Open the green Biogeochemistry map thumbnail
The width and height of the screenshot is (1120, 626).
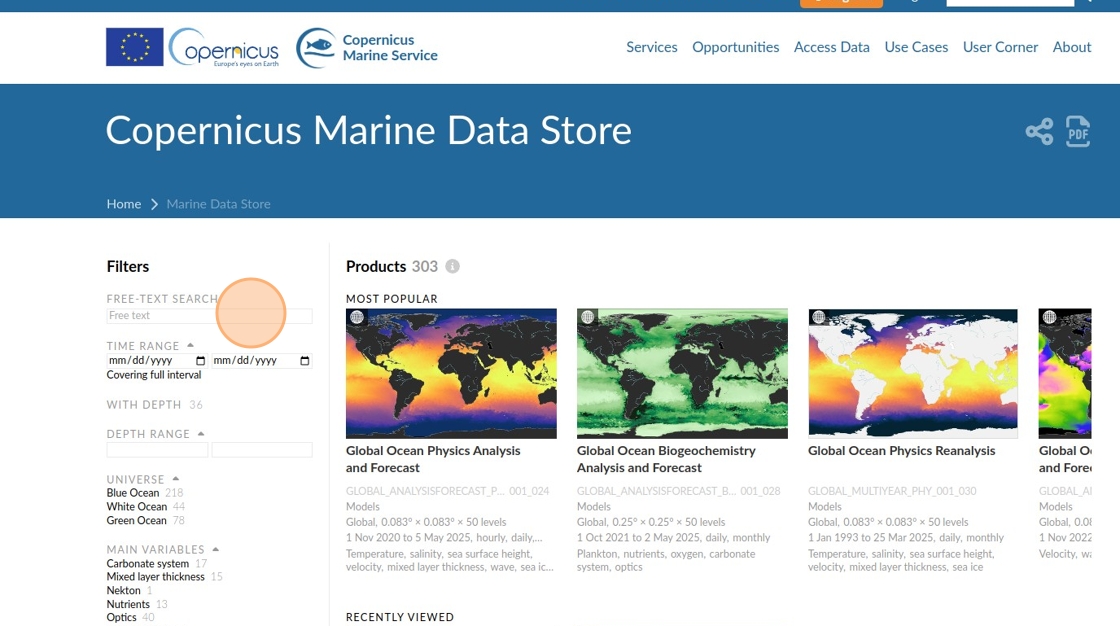(682, 373)
